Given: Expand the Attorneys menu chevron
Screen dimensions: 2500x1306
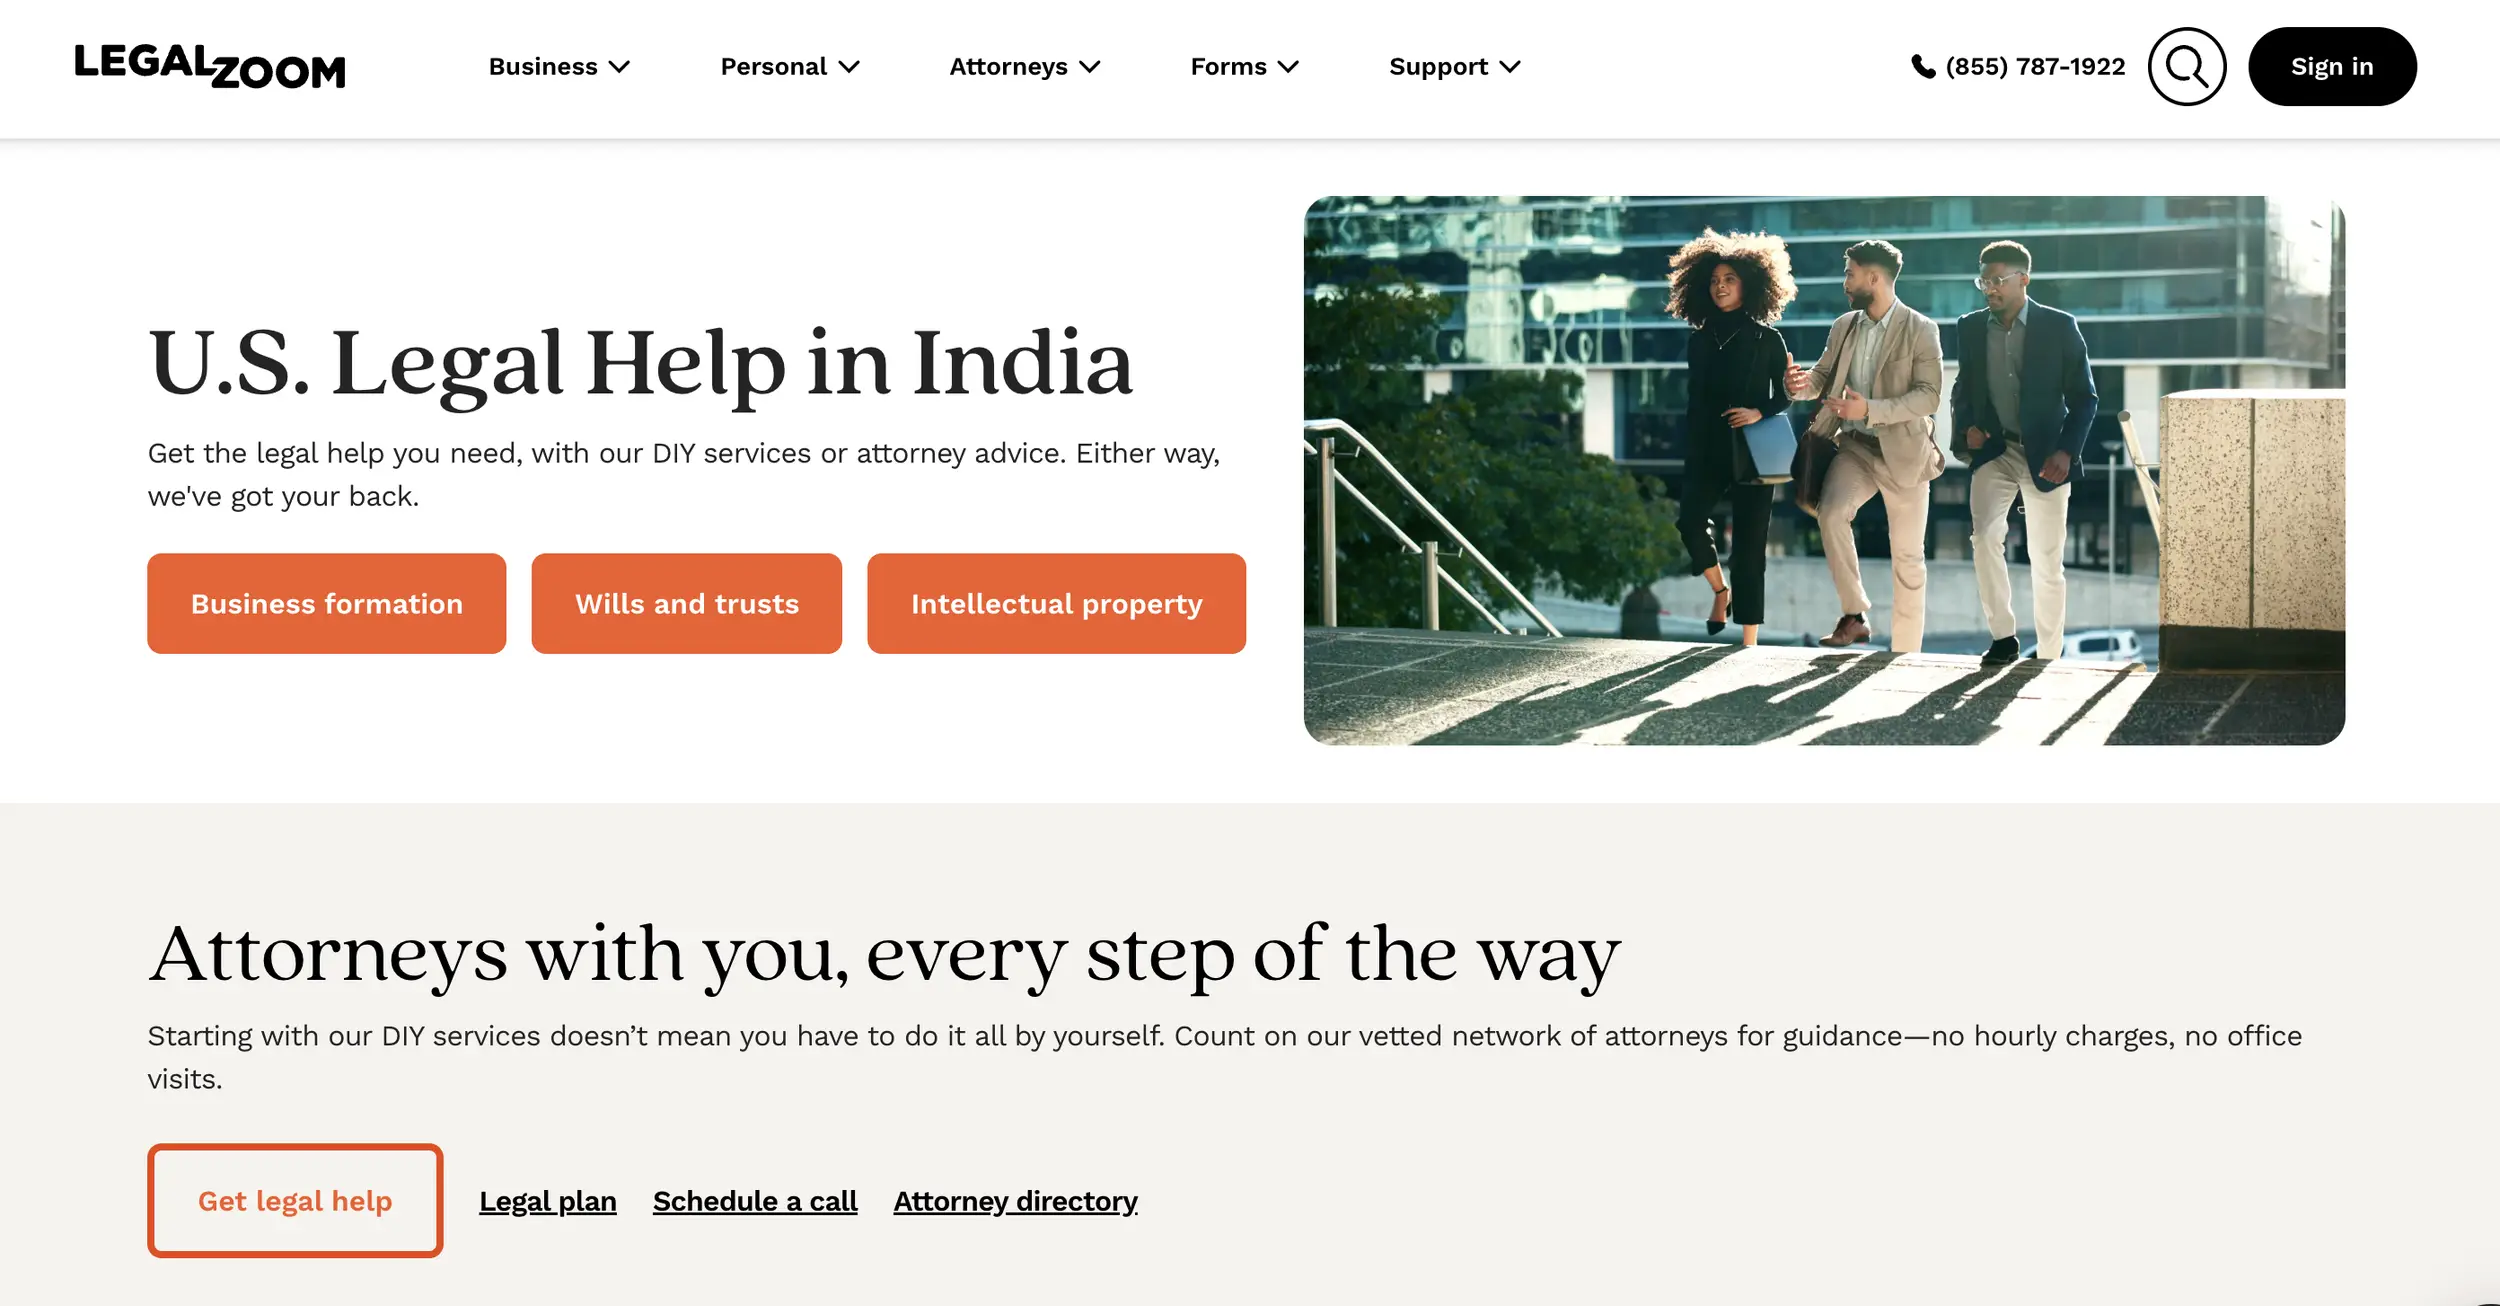Looking at the screenshot, I should [1090, 67].
